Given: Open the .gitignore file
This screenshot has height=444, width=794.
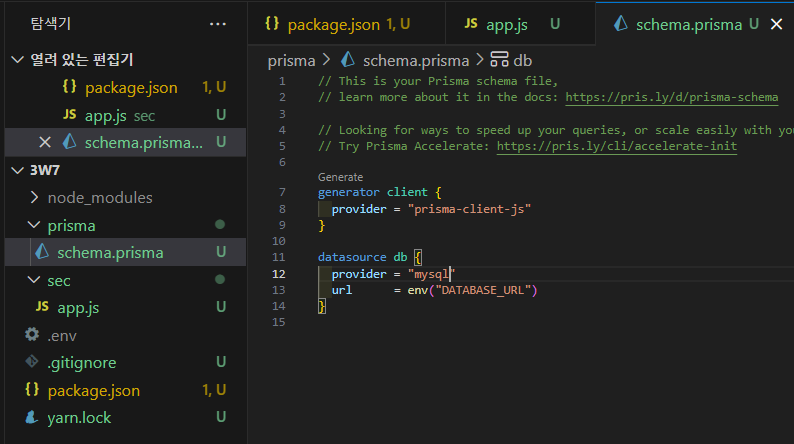Looking at the screenshot, I should (126, 362).
